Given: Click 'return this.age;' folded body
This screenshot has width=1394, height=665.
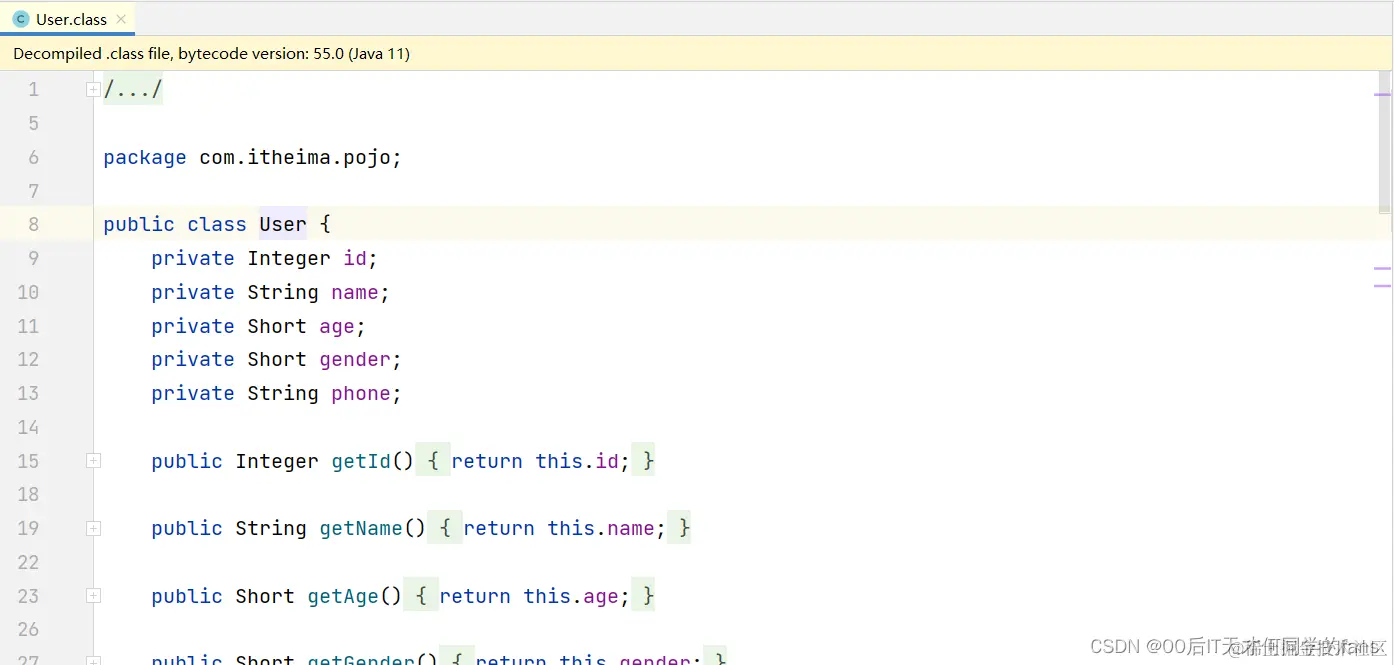Looking at the screenshot, I should 535,596.
